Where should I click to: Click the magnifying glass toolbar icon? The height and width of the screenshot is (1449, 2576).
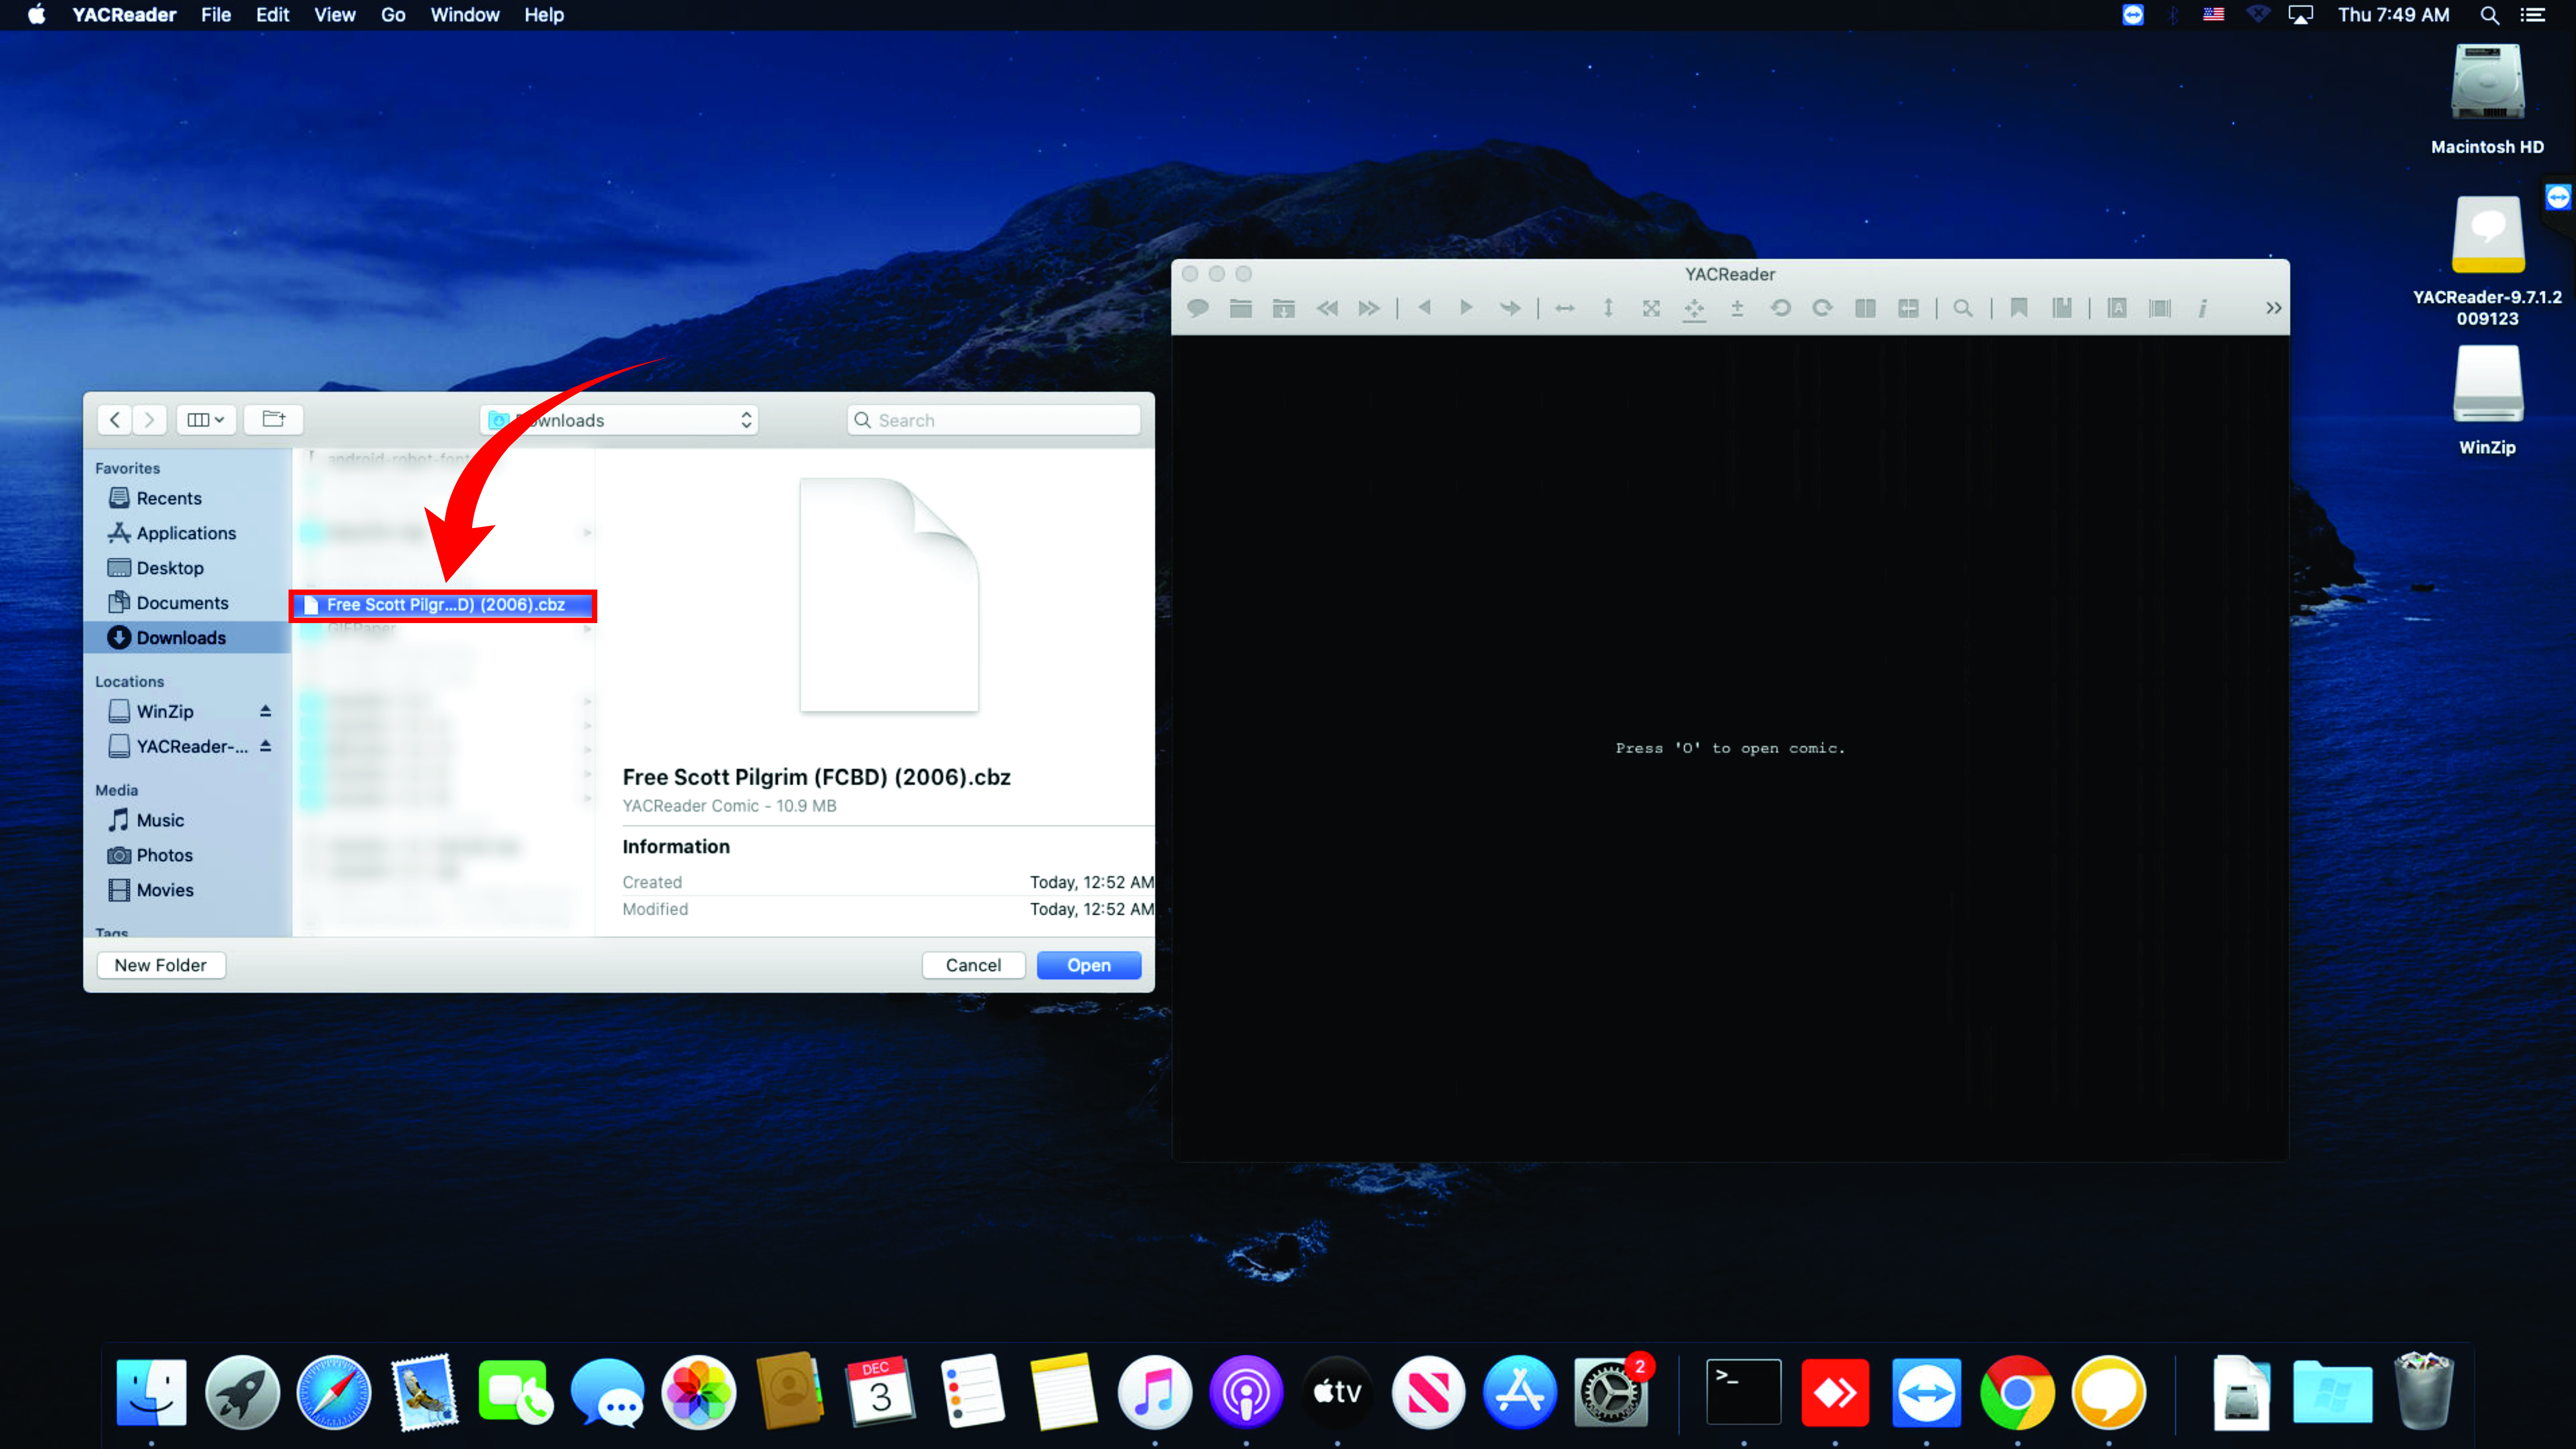click(x=1963, y=308)
